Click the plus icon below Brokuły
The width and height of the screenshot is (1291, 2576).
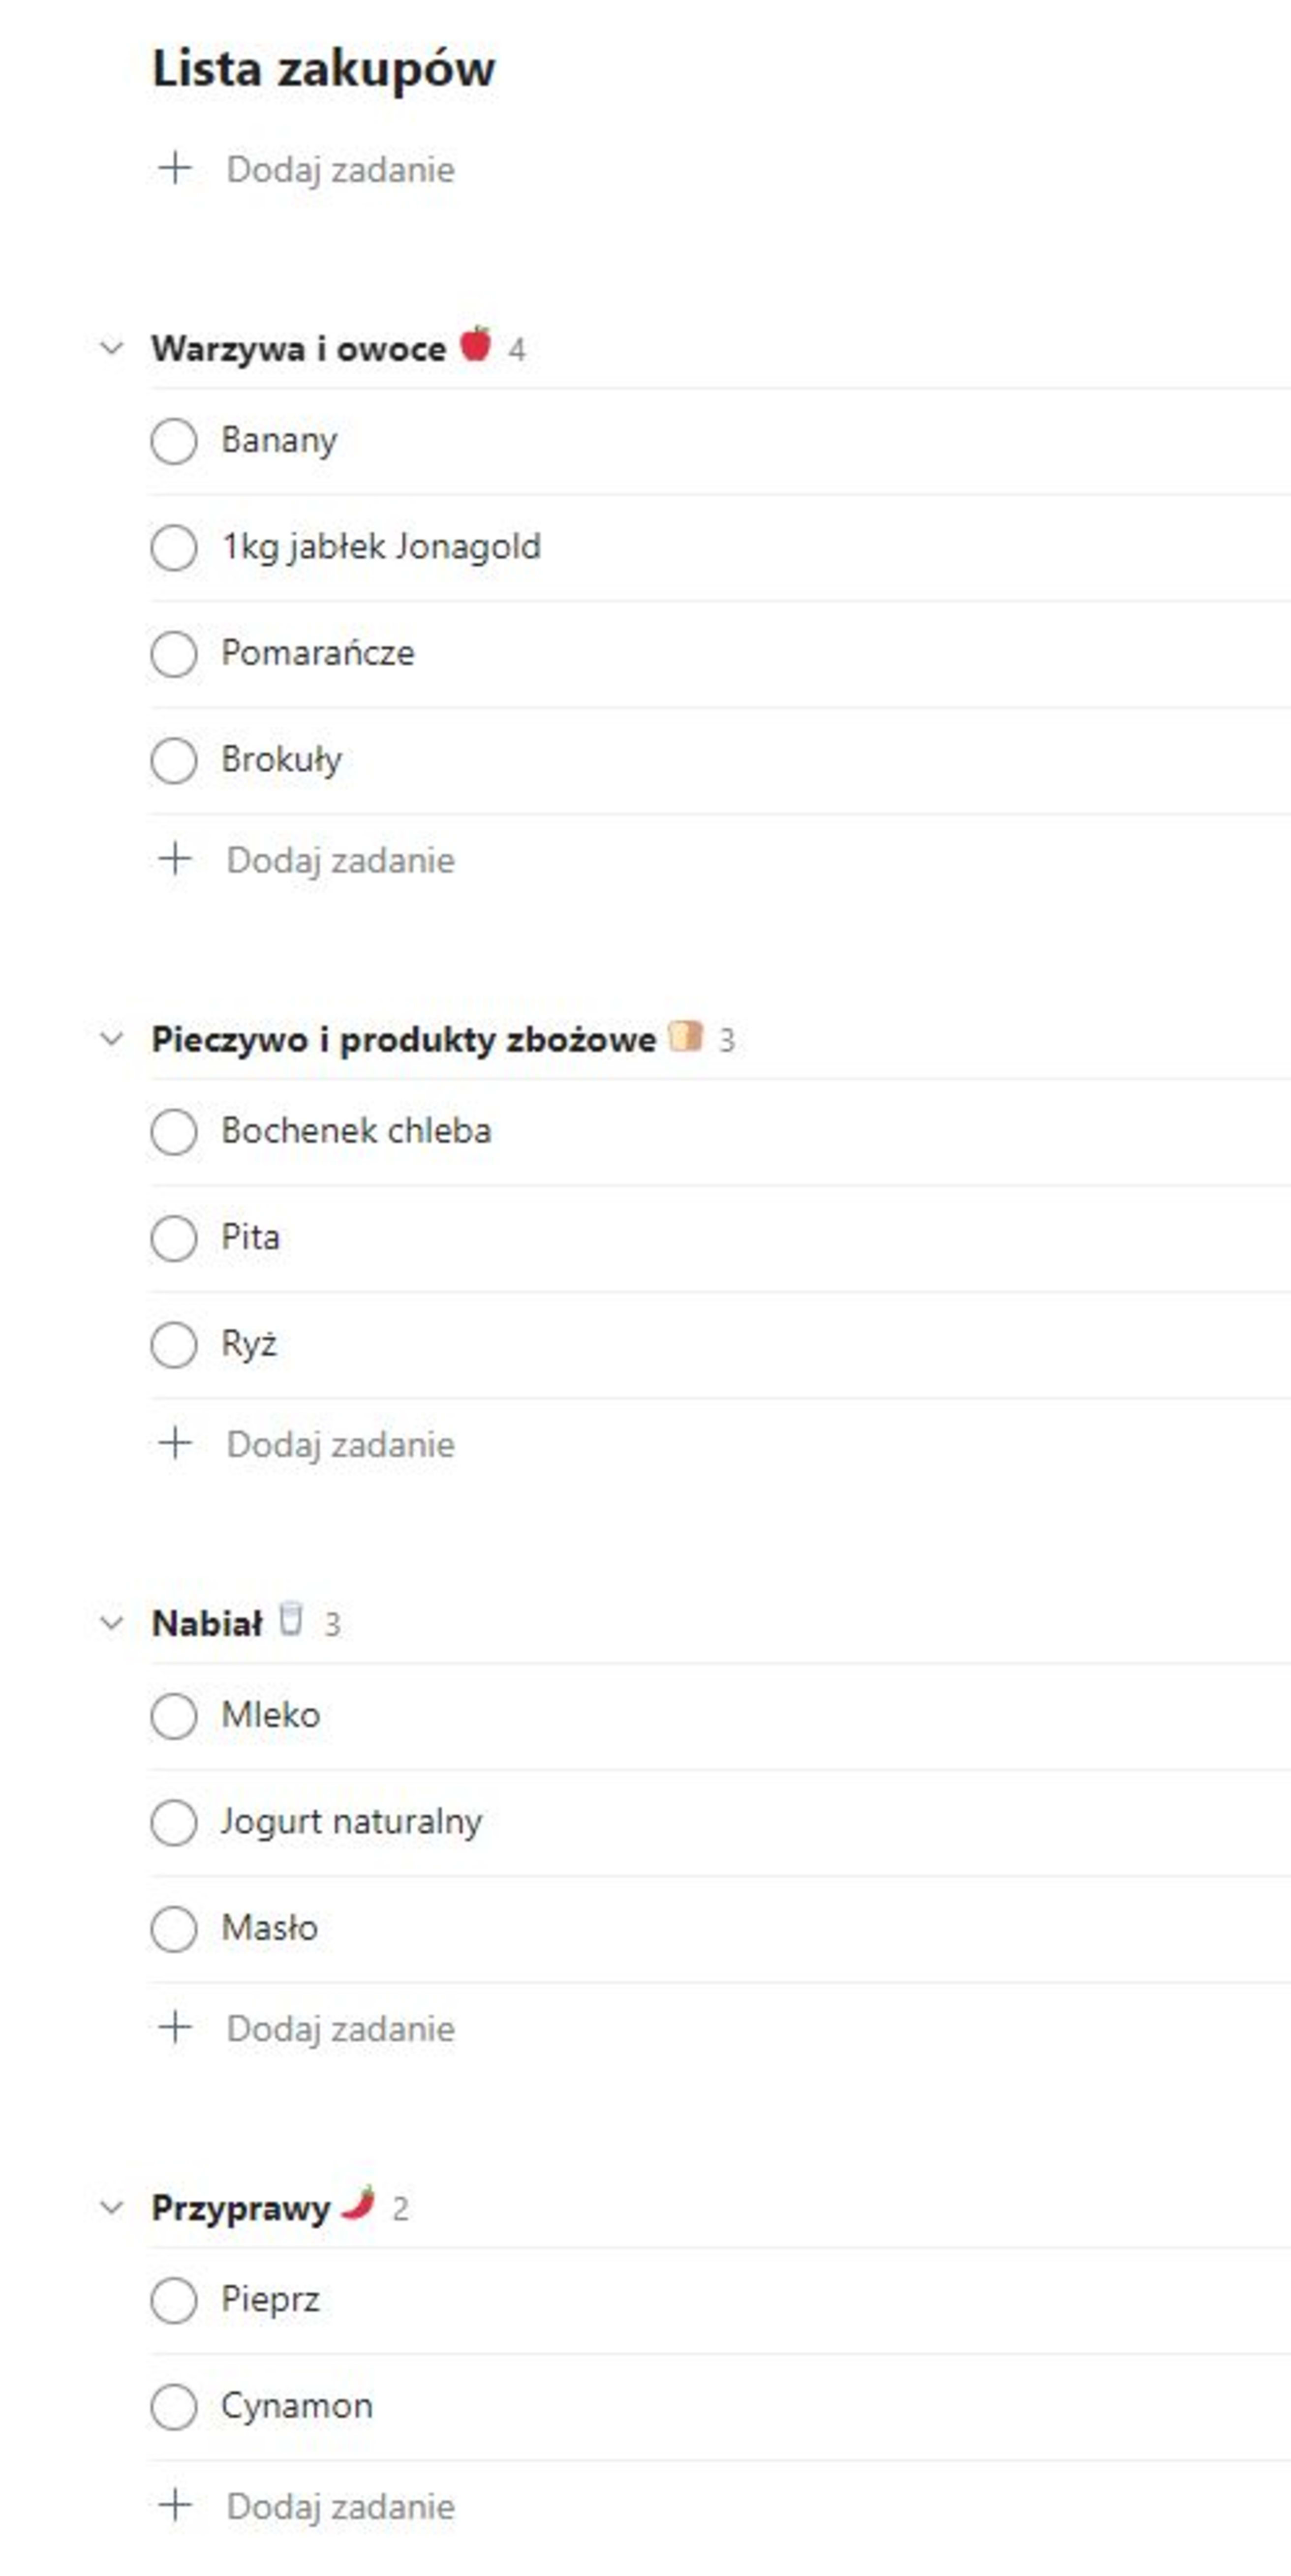pyautogui.click(x=175, y=859)
